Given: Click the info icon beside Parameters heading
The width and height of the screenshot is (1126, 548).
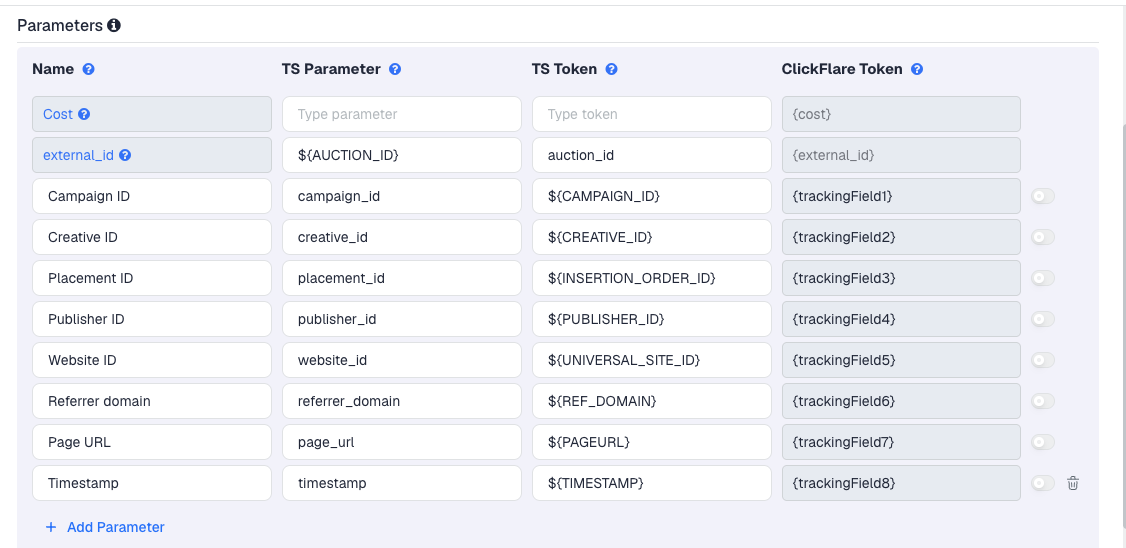Looking at the screenshot, I should coord(113,26).
